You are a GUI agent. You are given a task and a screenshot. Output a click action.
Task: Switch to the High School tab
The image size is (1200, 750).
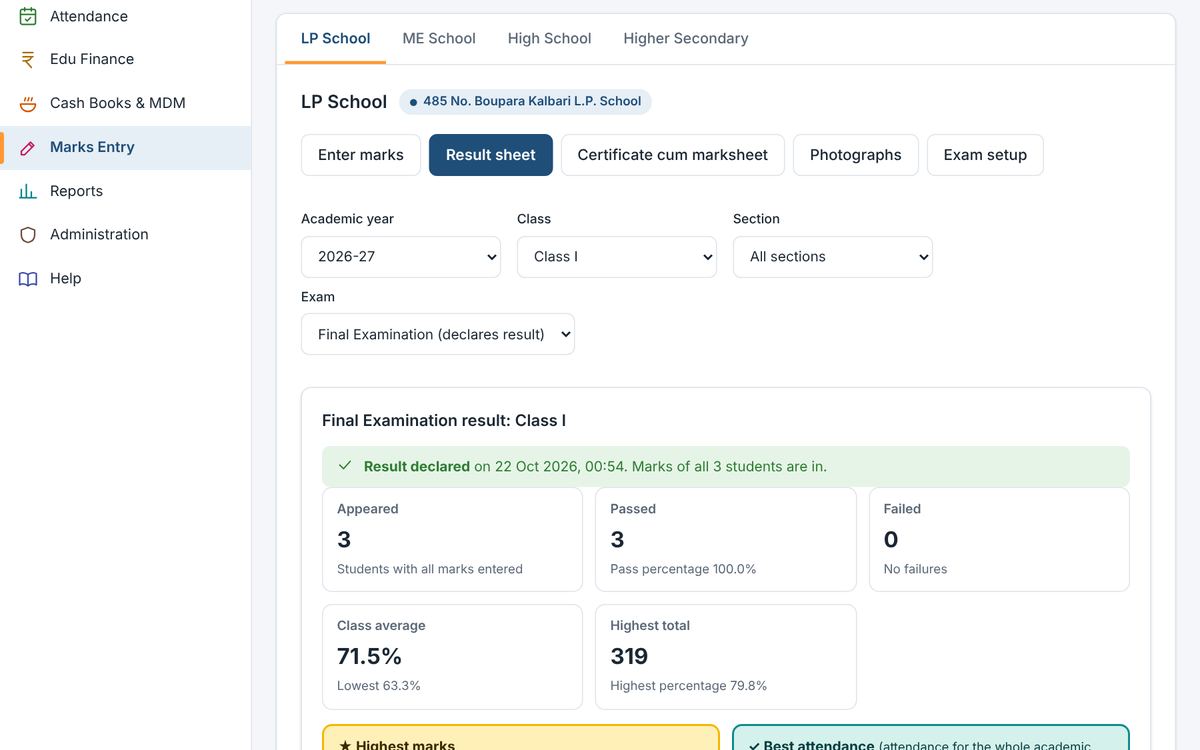[549, 39]
